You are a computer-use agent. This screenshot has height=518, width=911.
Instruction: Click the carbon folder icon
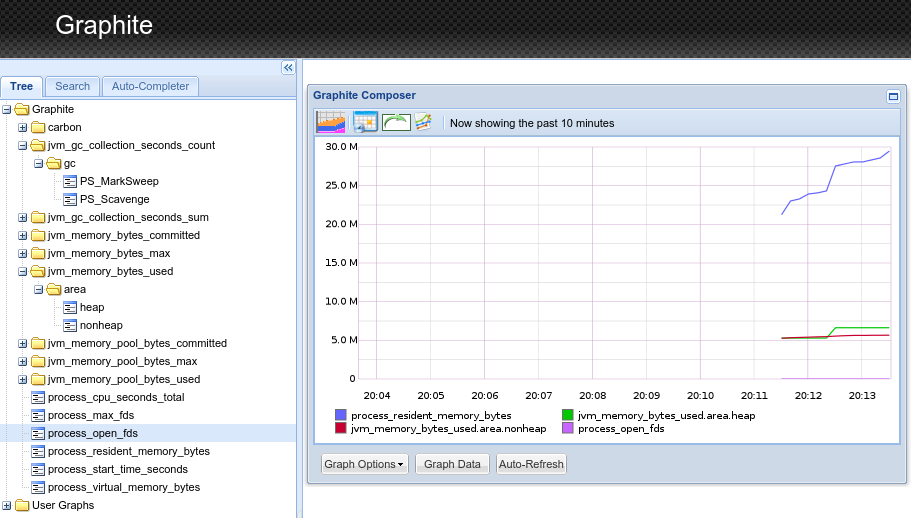(x=38, y=127)
